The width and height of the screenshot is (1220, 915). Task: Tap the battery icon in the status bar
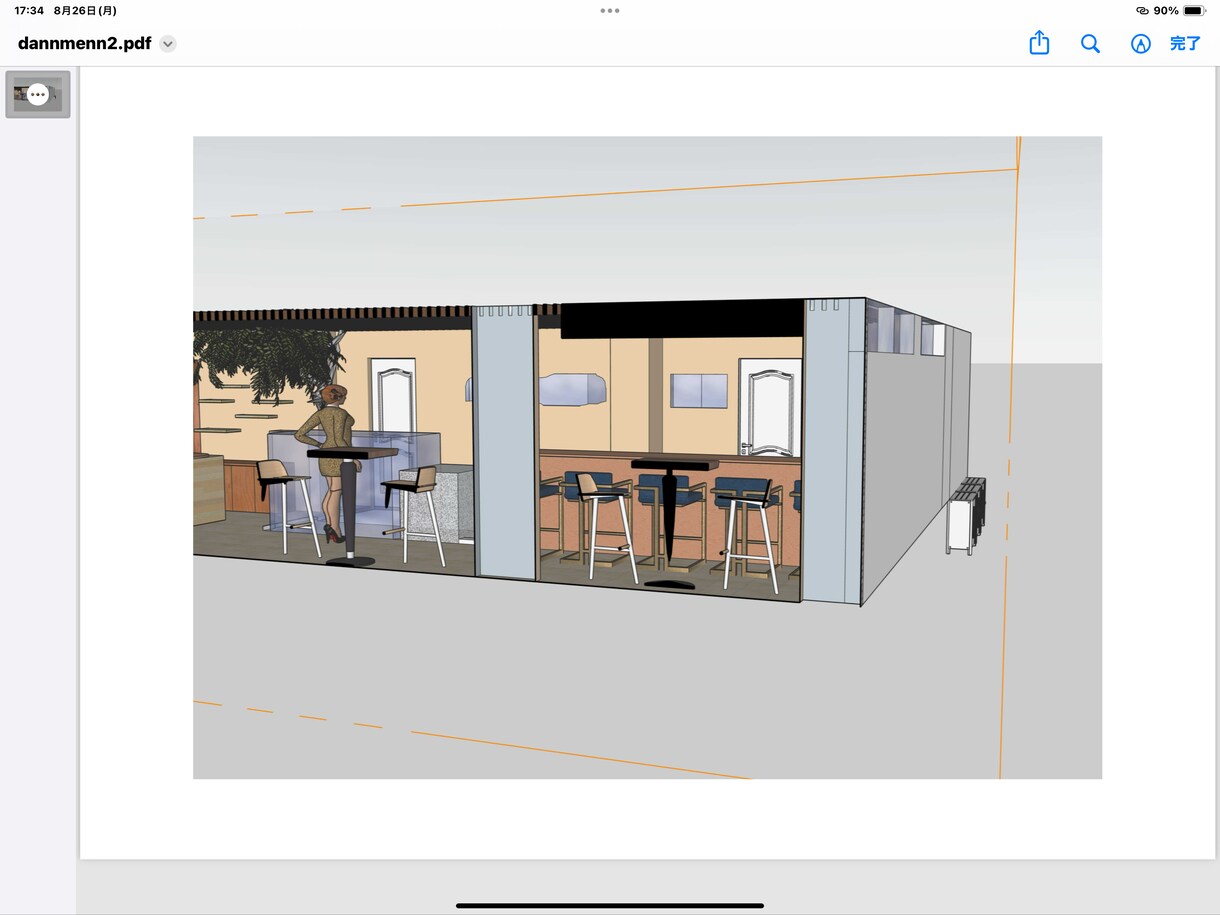1194,10
